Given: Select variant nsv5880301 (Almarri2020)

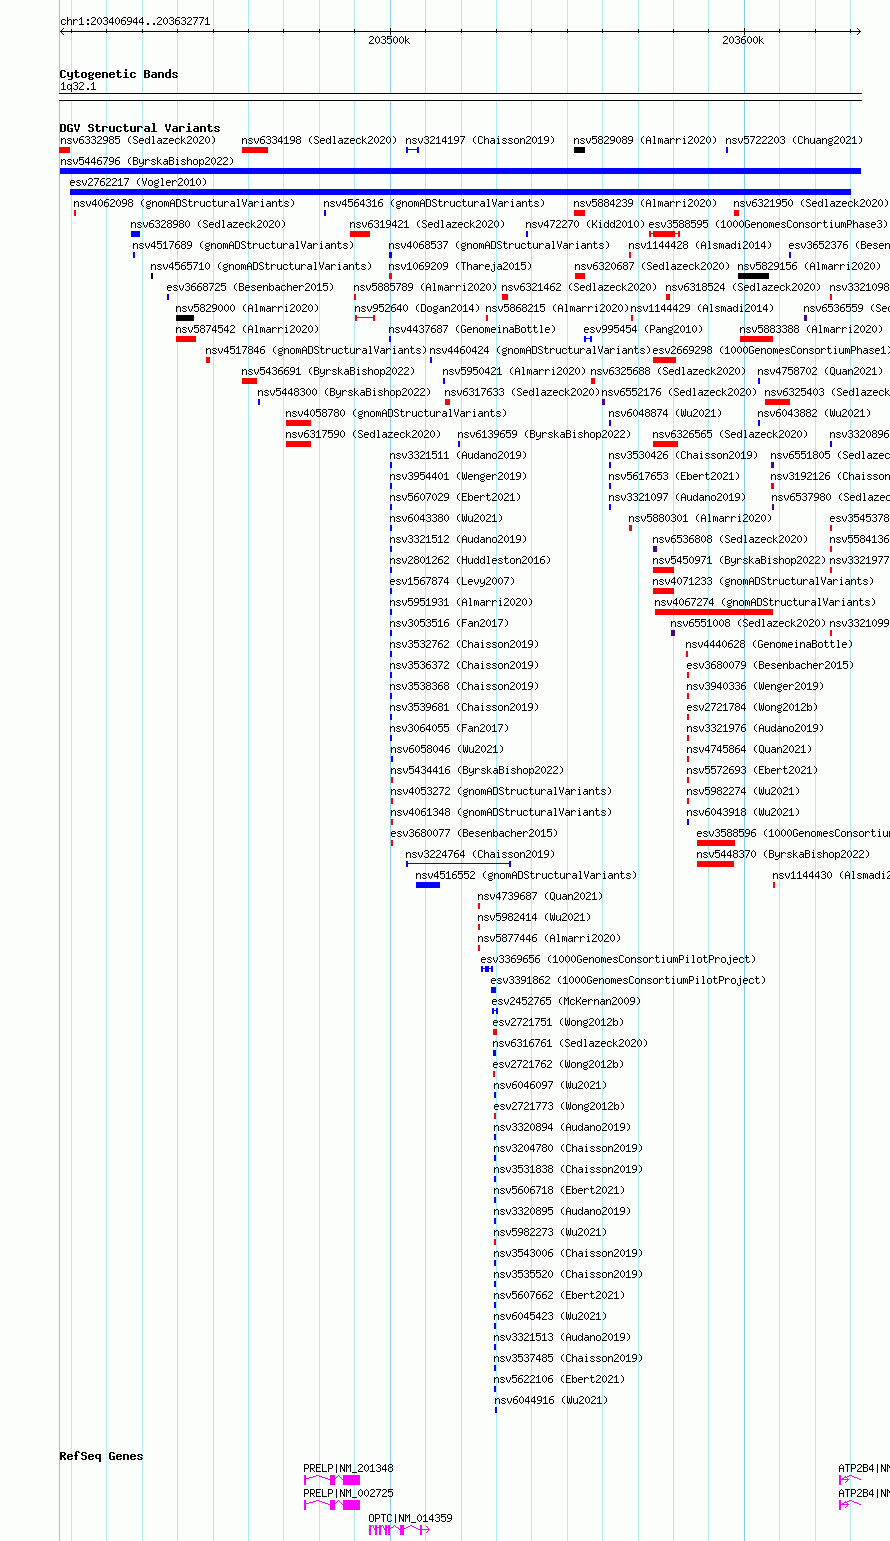Looking at the screenshot, I should [x=700, y=518].
